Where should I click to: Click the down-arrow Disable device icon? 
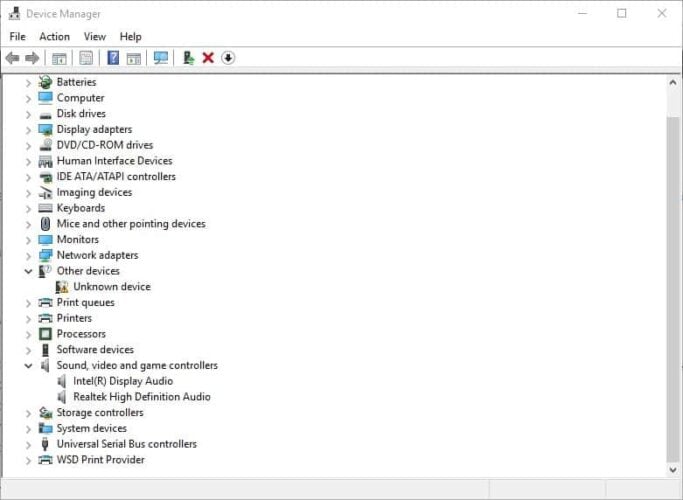click(228, 58)
